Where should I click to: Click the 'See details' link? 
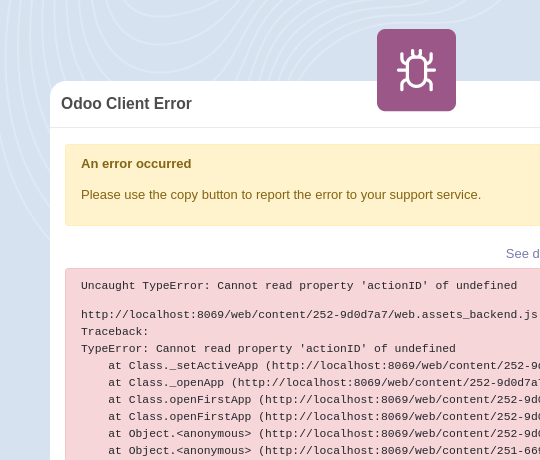523,254
